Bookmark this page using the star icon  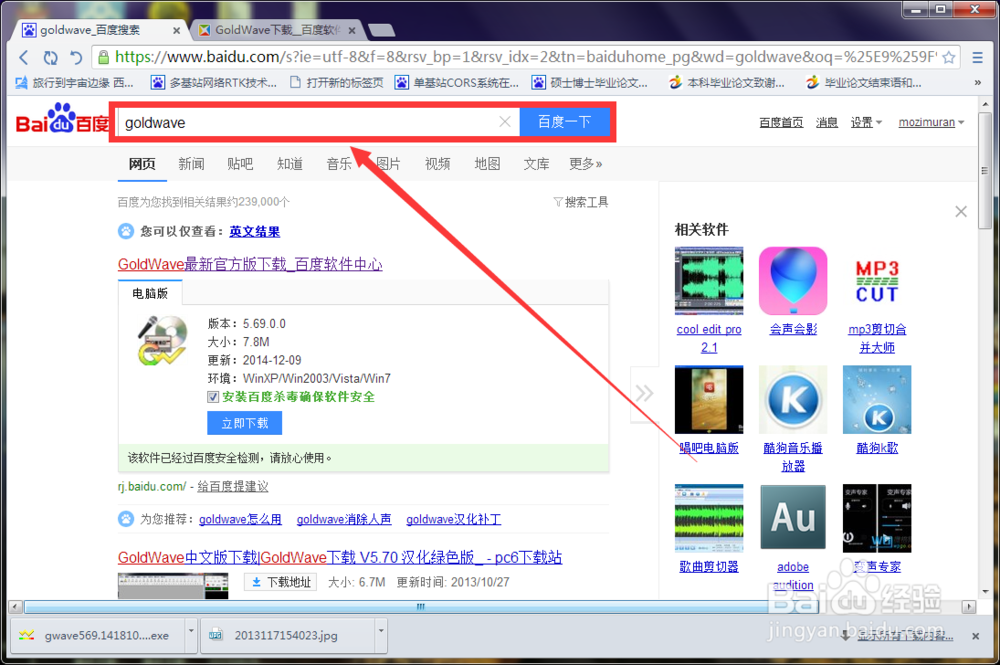[948, 57]
